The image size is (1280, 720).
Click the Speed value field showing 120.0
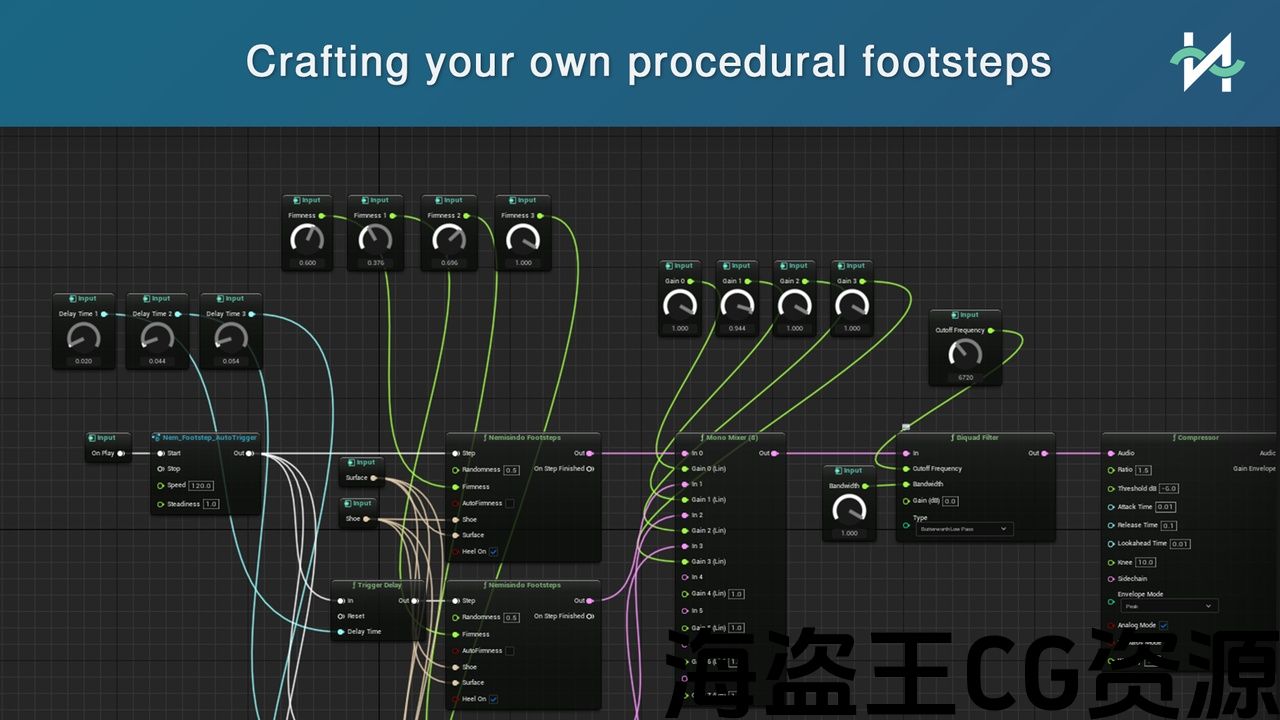click(x=201, y=485)
